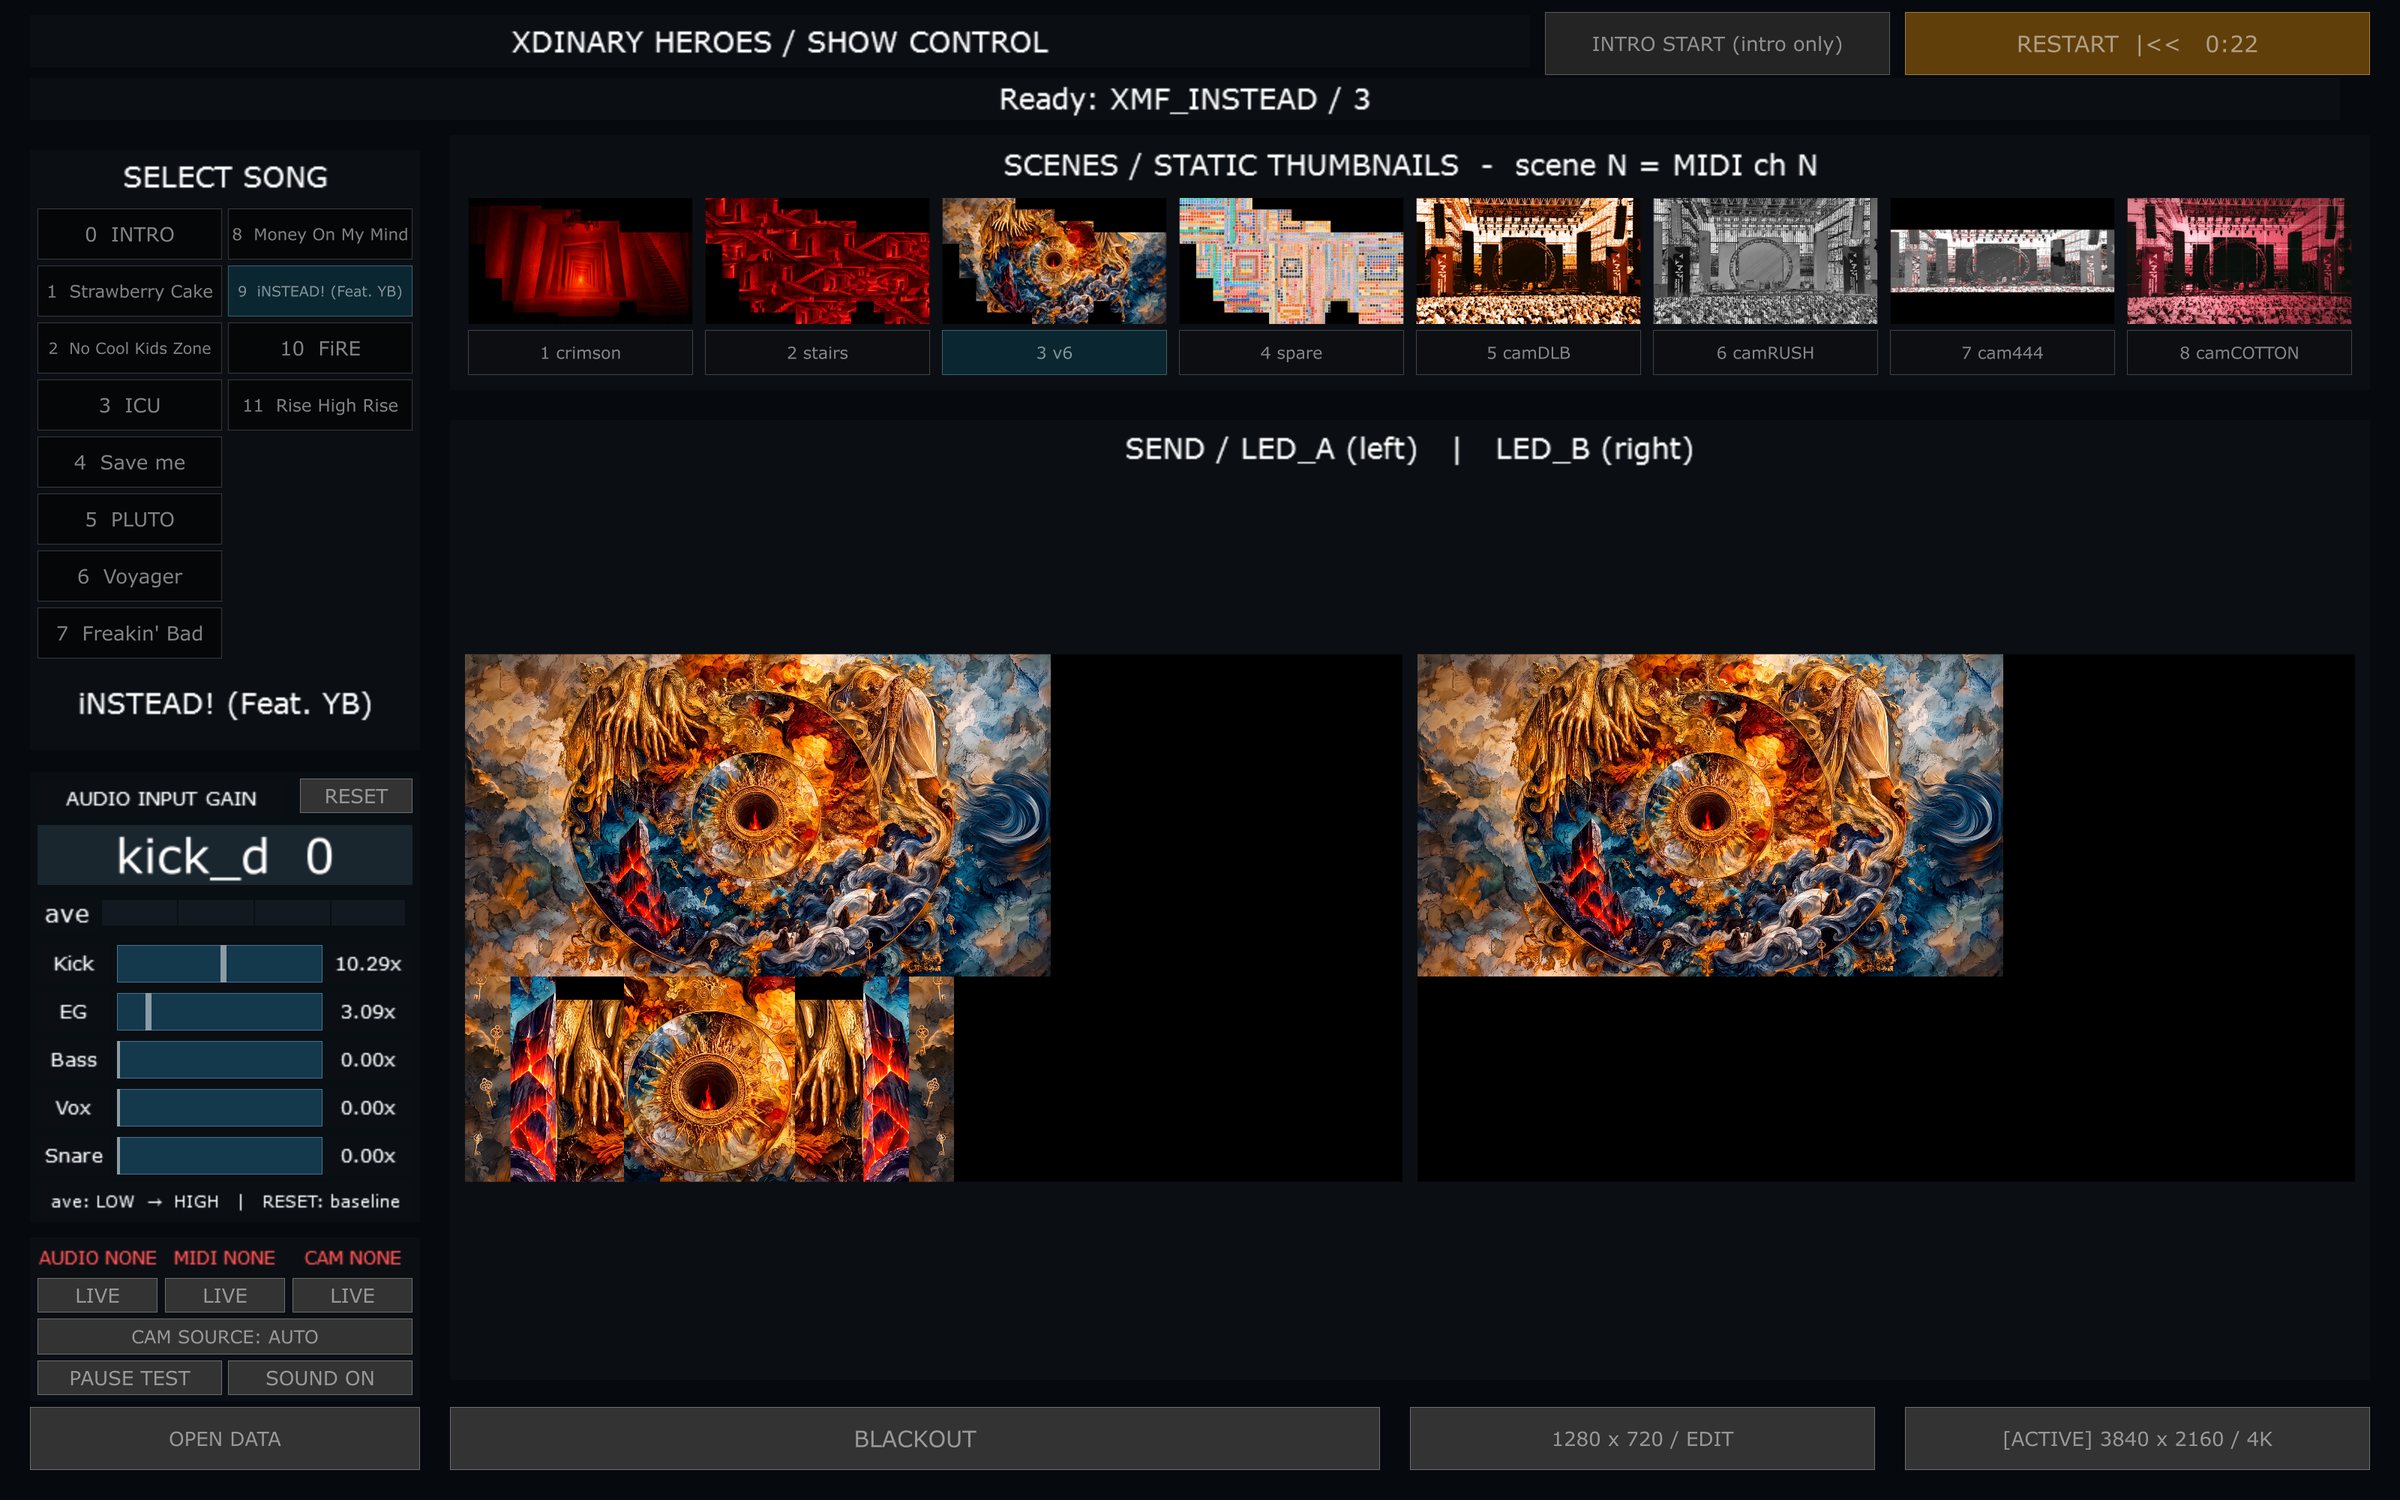Select song 1 Strawberry Cake
This screenshot has width=2400, height=1500.
(x=129, y=292)
